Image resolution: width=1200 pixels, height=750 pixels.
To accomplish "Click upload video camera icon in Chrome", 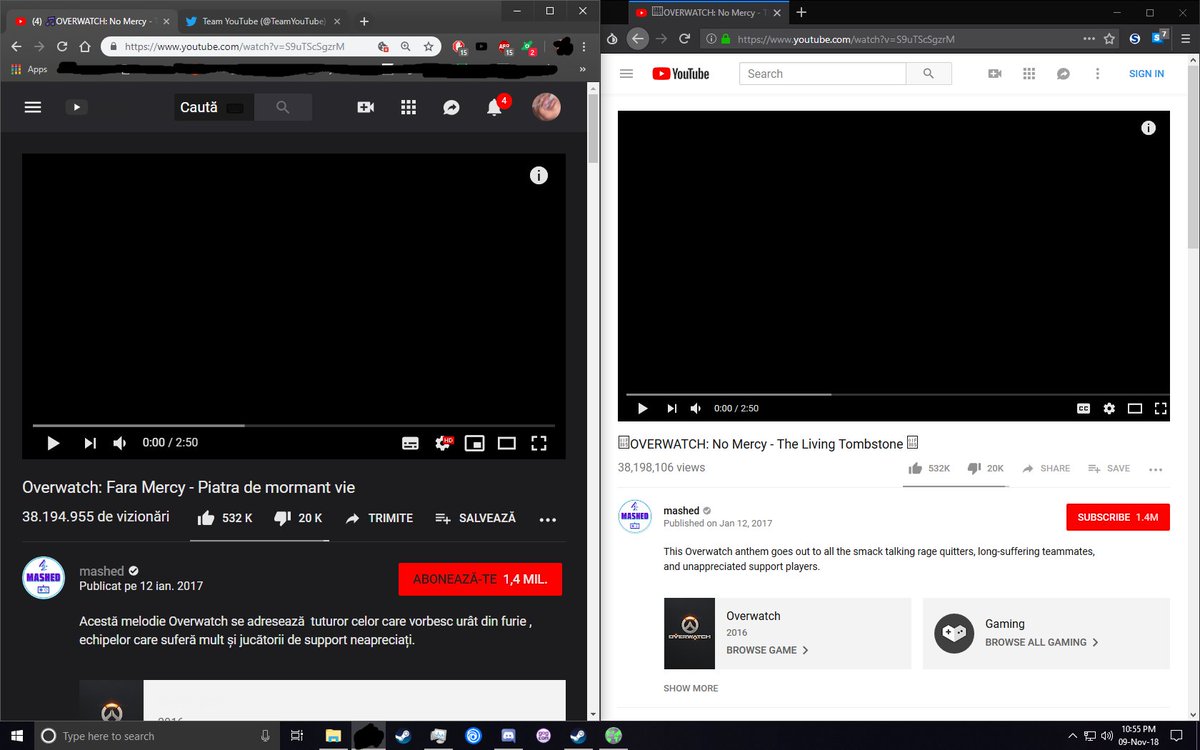I will coord(366,107).
